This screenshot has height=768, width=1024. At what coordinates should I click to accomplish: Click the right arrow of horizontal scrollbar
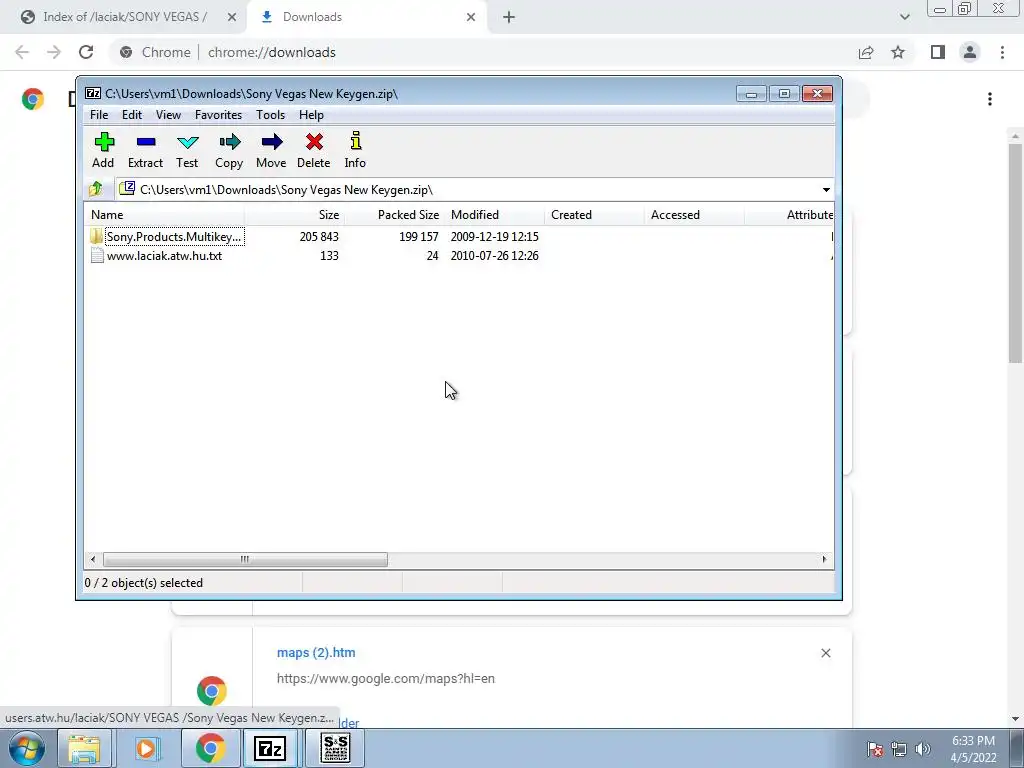(824, 560)
